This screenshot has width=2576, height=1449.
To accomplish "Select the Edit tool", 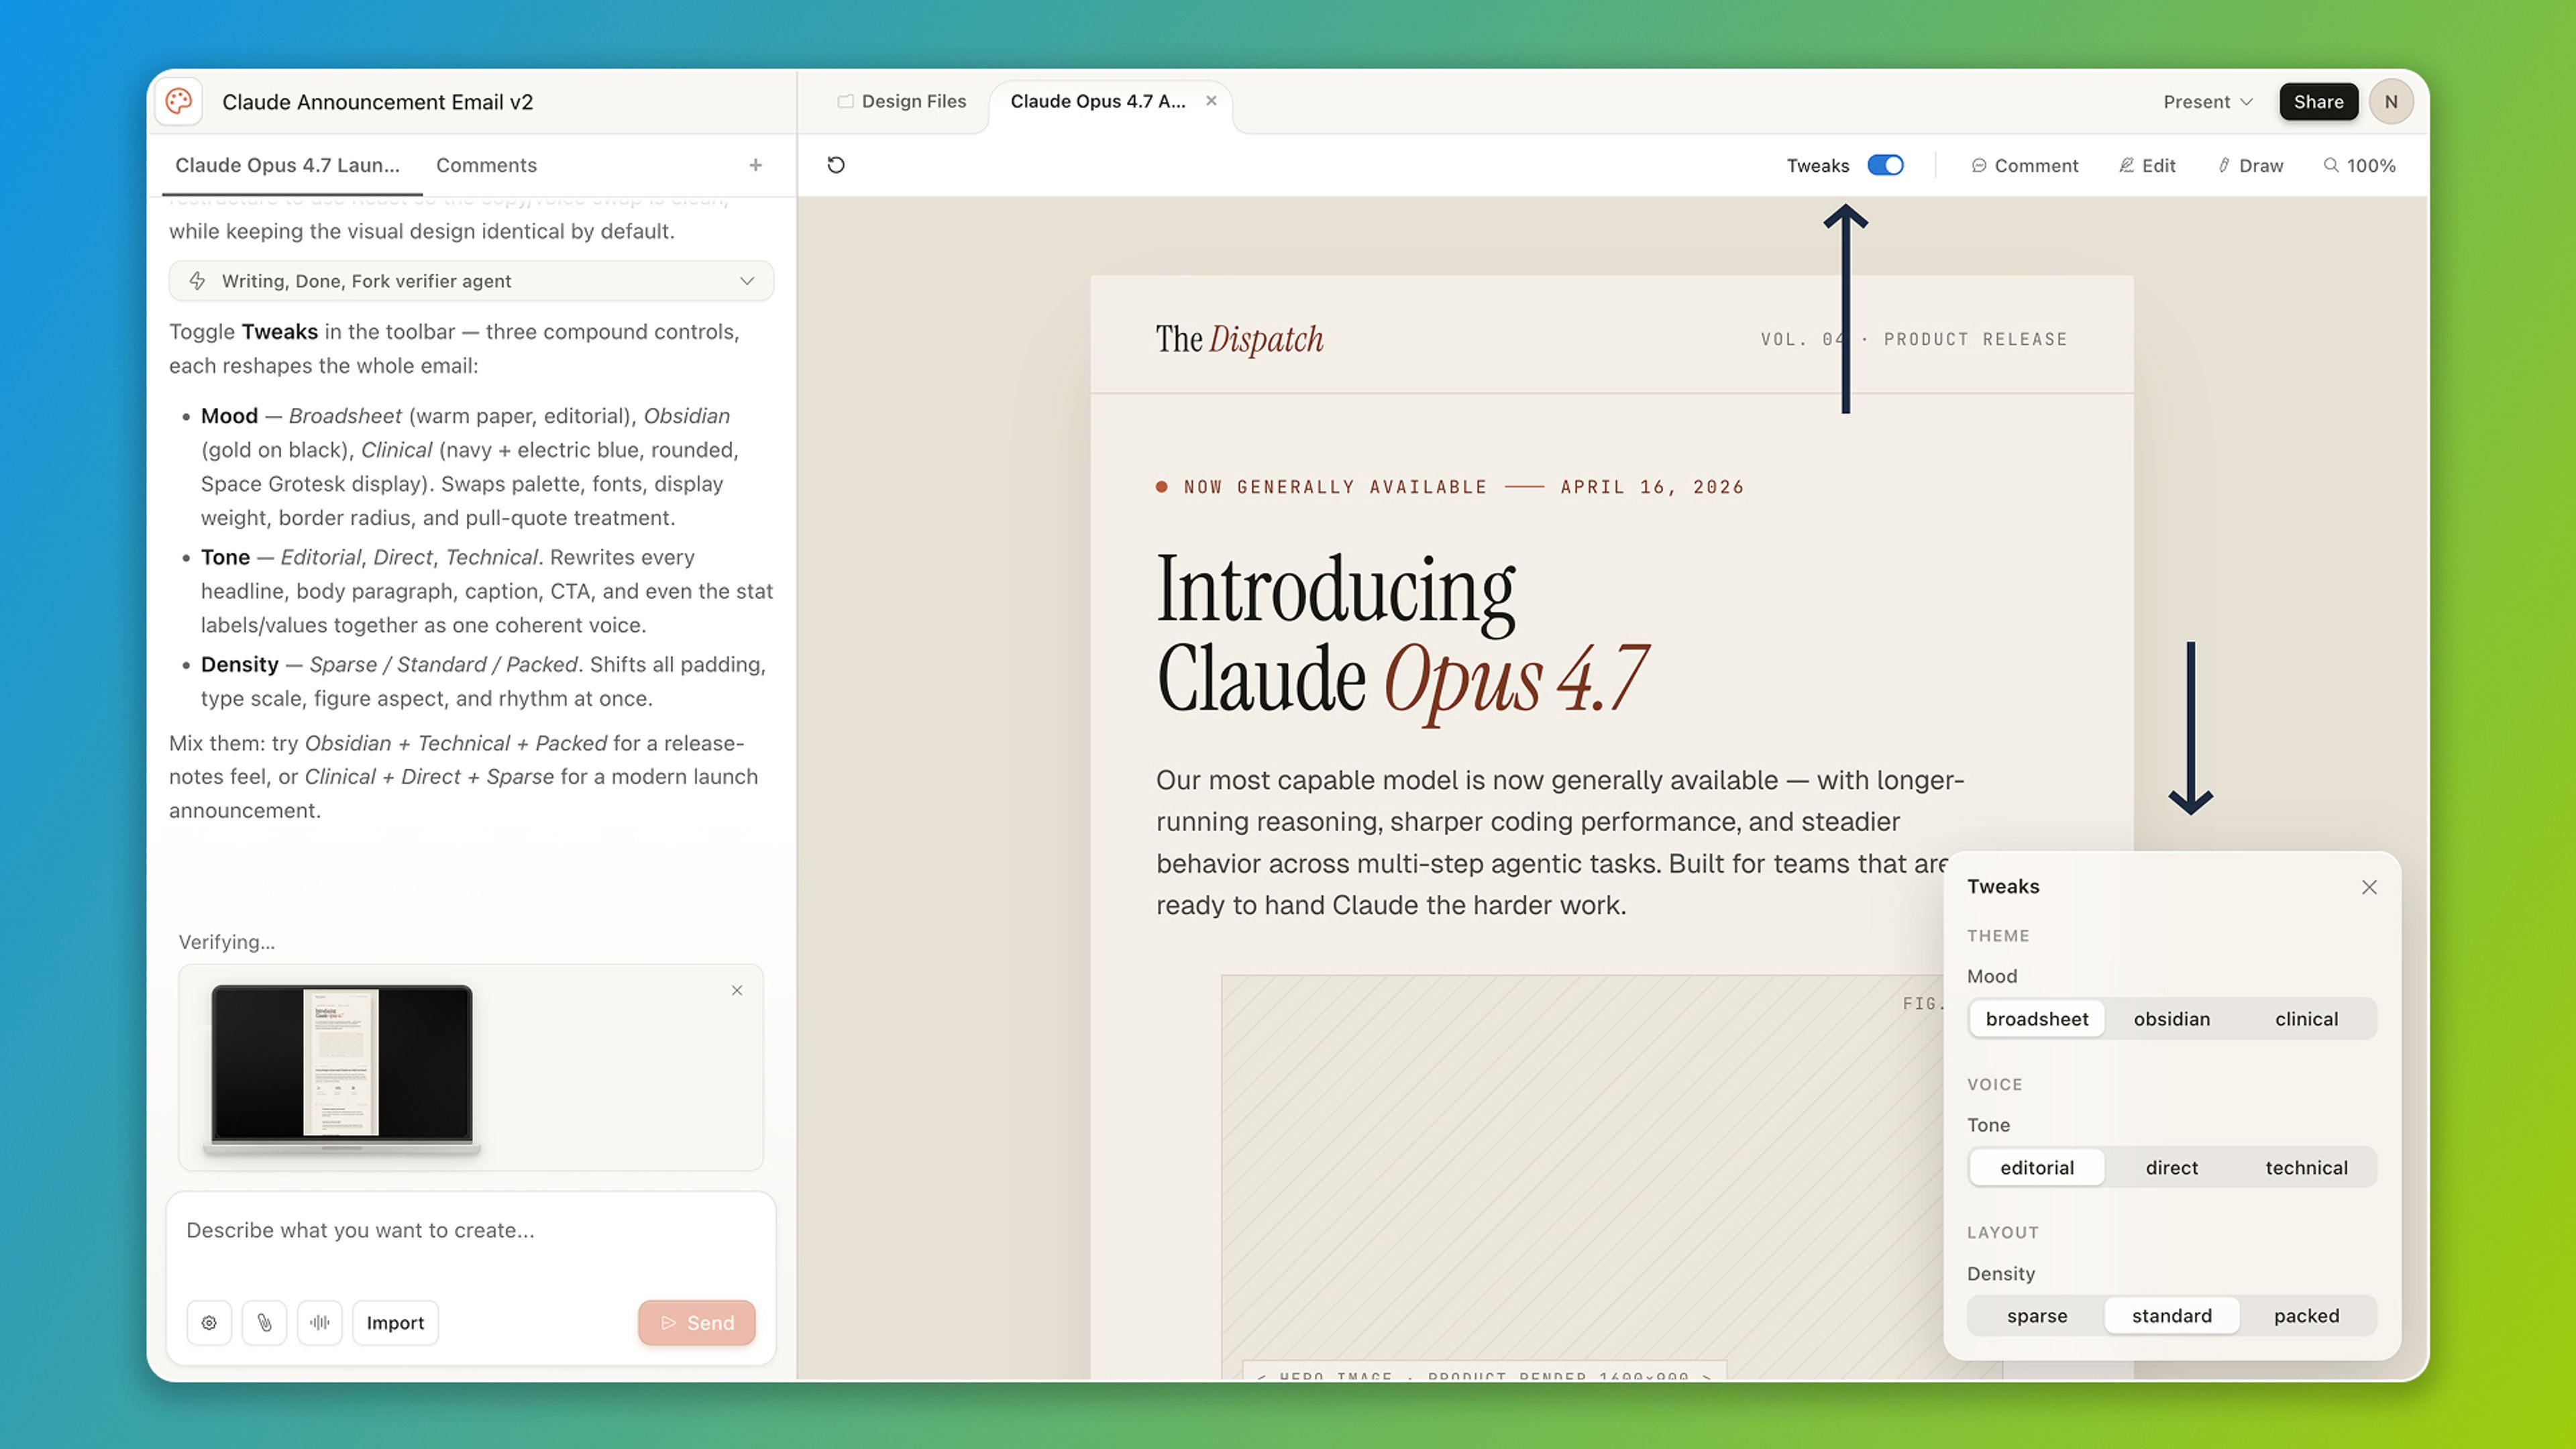I will [x=2147, y=166].
